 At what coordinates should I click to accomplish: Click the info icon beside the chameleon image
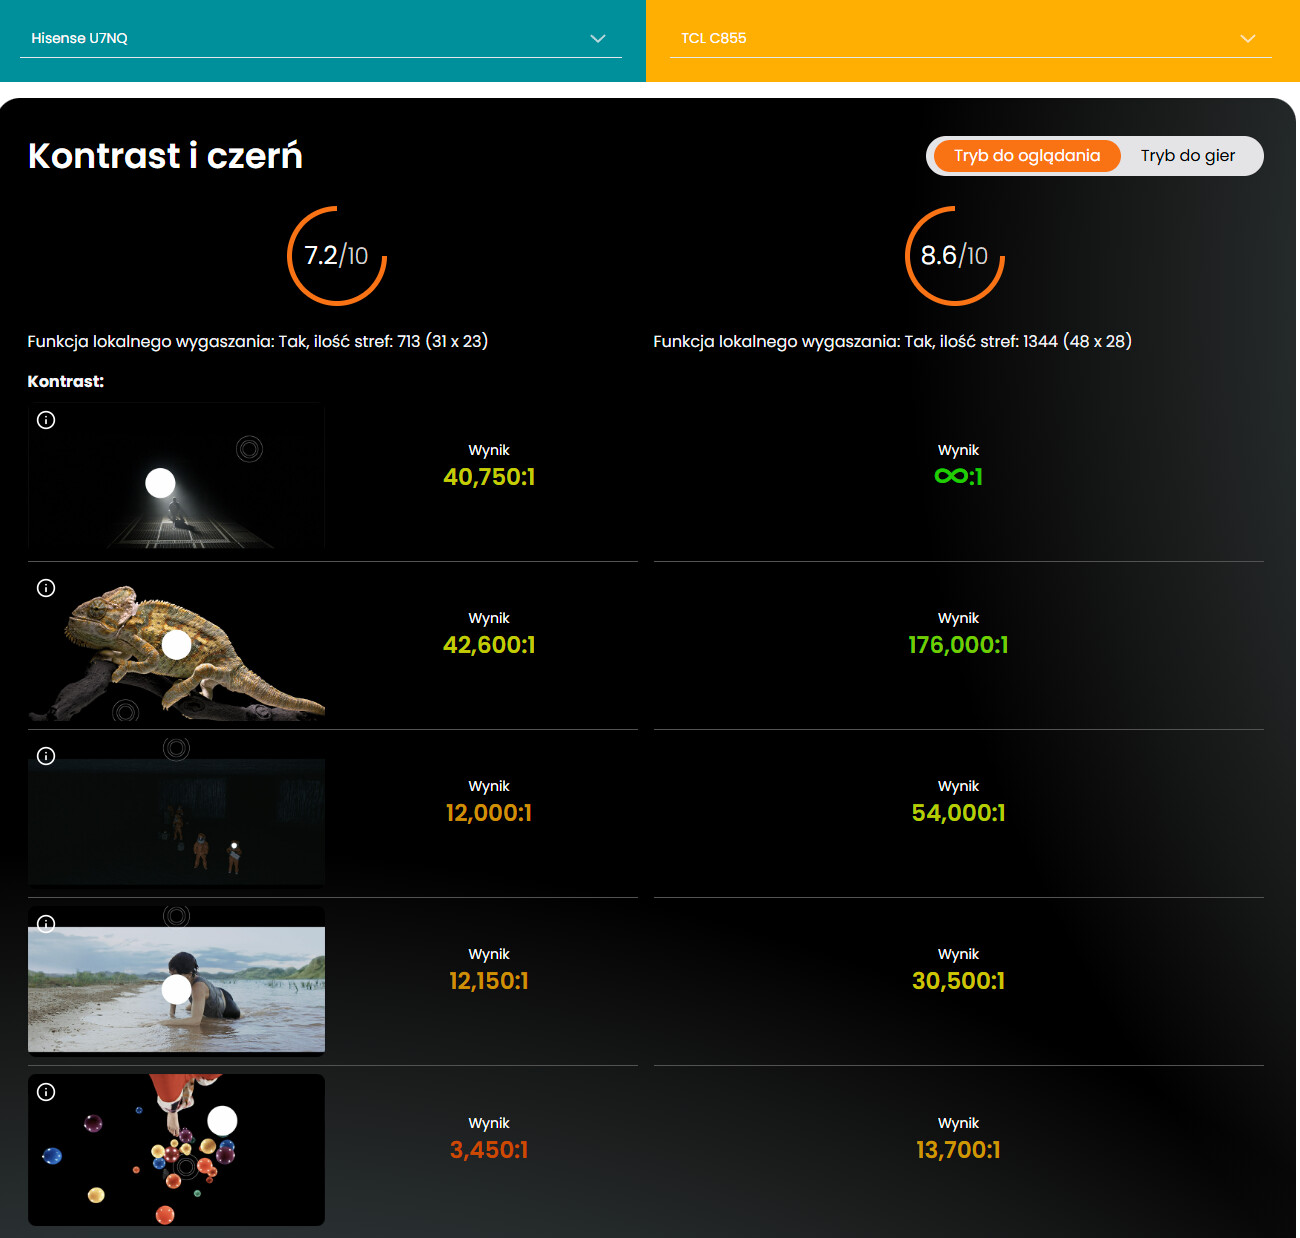46,588
